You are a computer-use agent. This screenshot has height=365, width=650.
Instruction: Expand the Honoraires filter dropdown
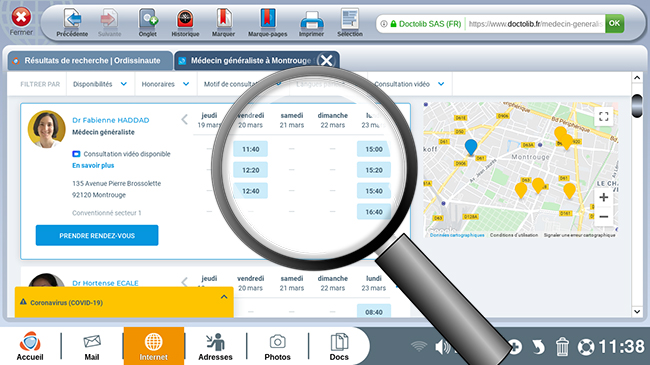click(165, 84)
